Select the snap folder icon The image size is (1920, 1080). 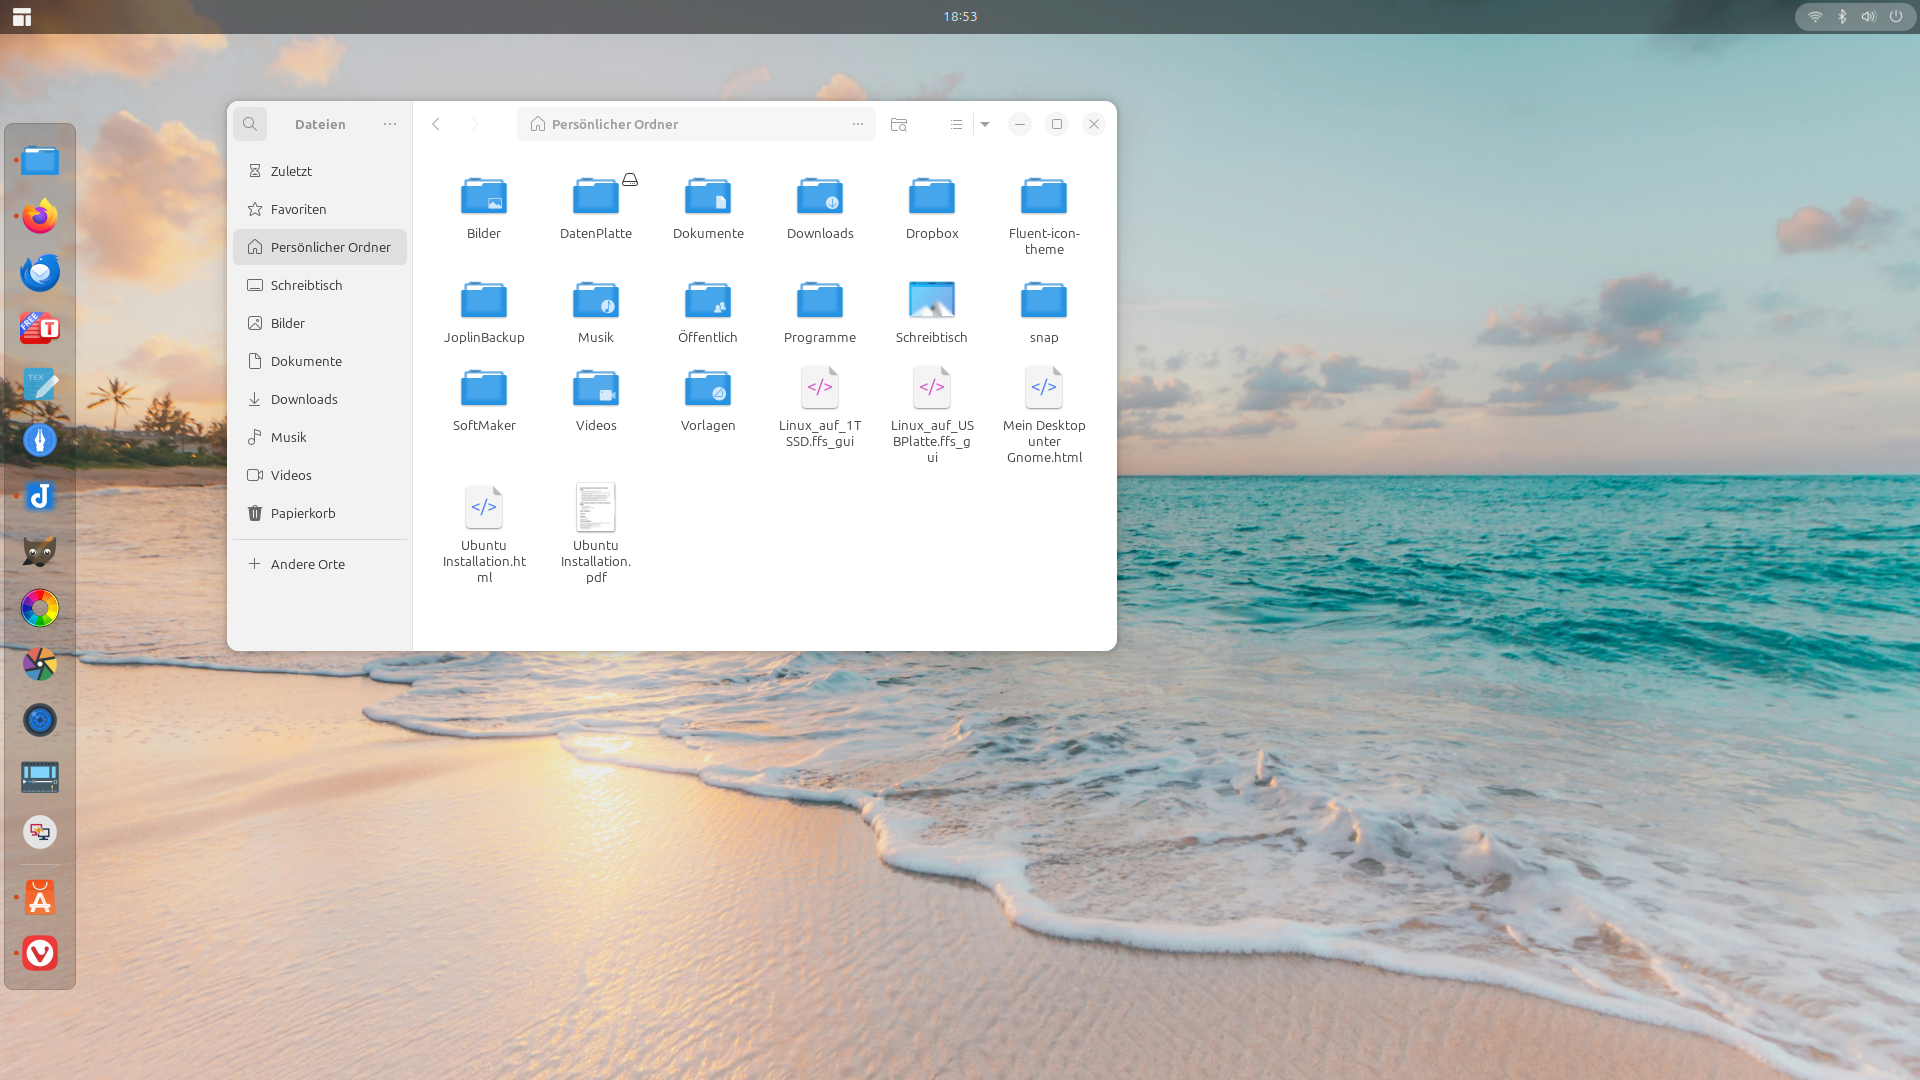click(1044, 300)
